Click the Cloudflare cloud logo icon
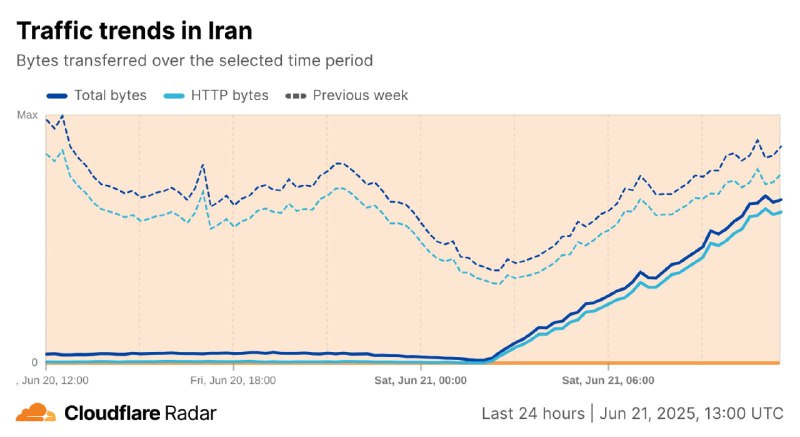Viewport: 800px width, 437px height. tap(36, 413)
